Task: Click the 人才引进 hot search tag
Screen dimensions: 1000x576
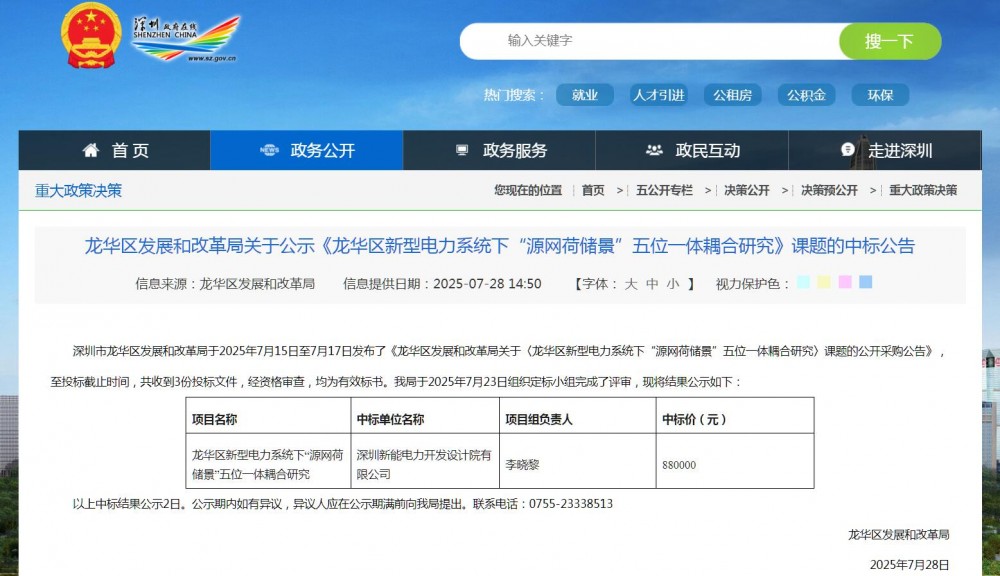Action: point(659,95)
